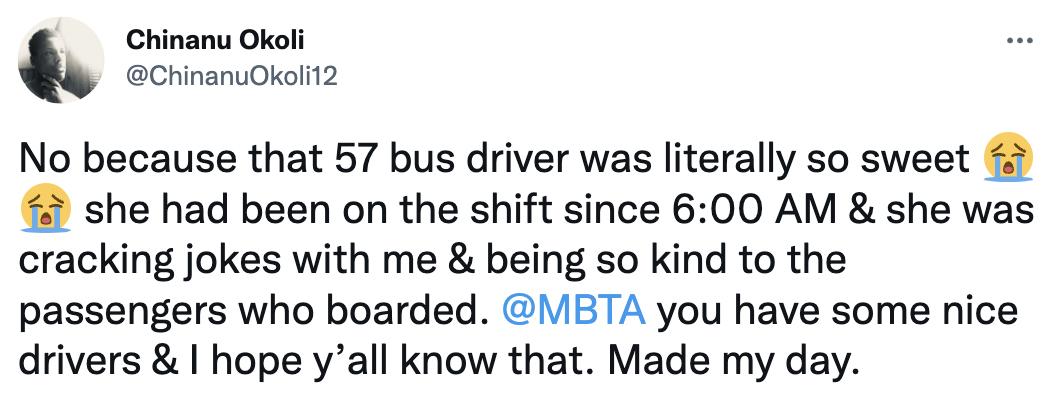This screenshot has width=1064, height=418.
Task: Click the words "being so kind to the"
Action: pos(690,262)
